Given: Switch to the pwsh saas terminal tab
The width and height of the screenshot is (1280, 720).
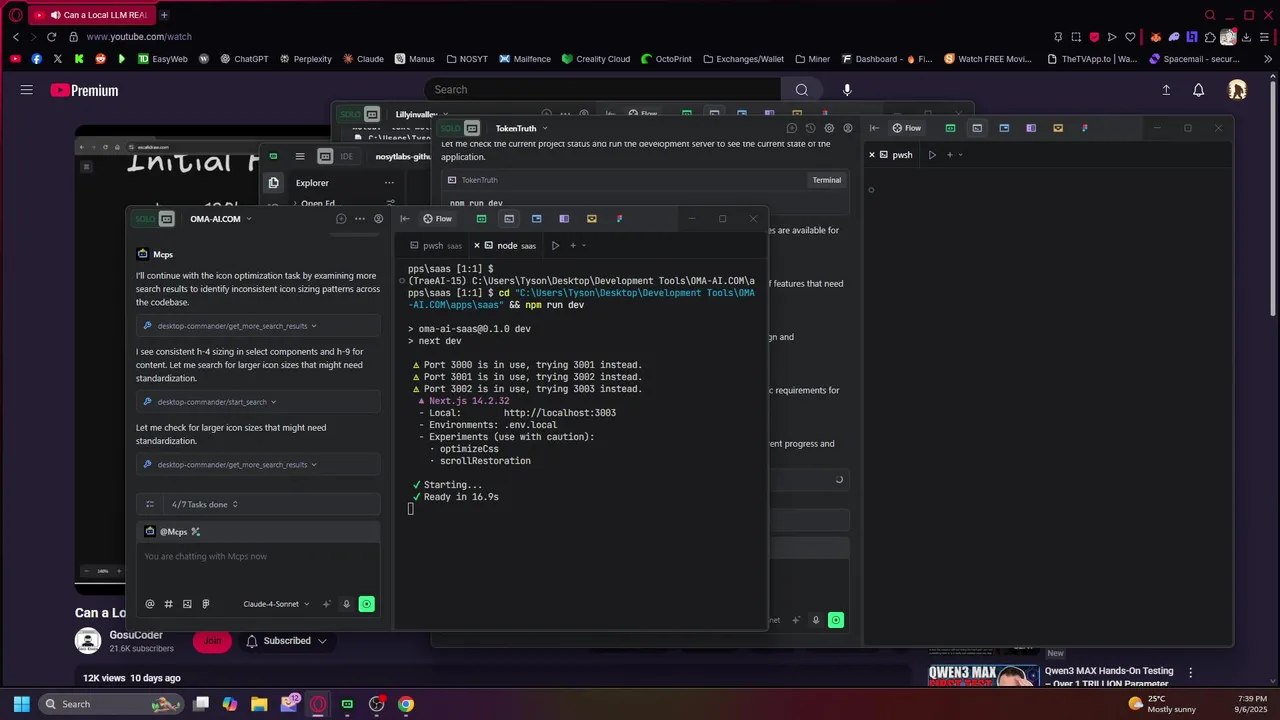Looking at the screenshot, I should coord(436,245).
